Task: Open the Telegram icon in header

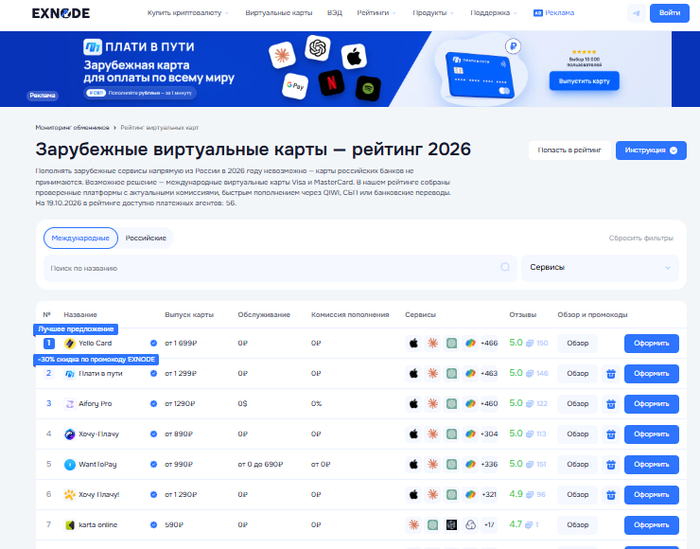Action: [x=636, y=13]
